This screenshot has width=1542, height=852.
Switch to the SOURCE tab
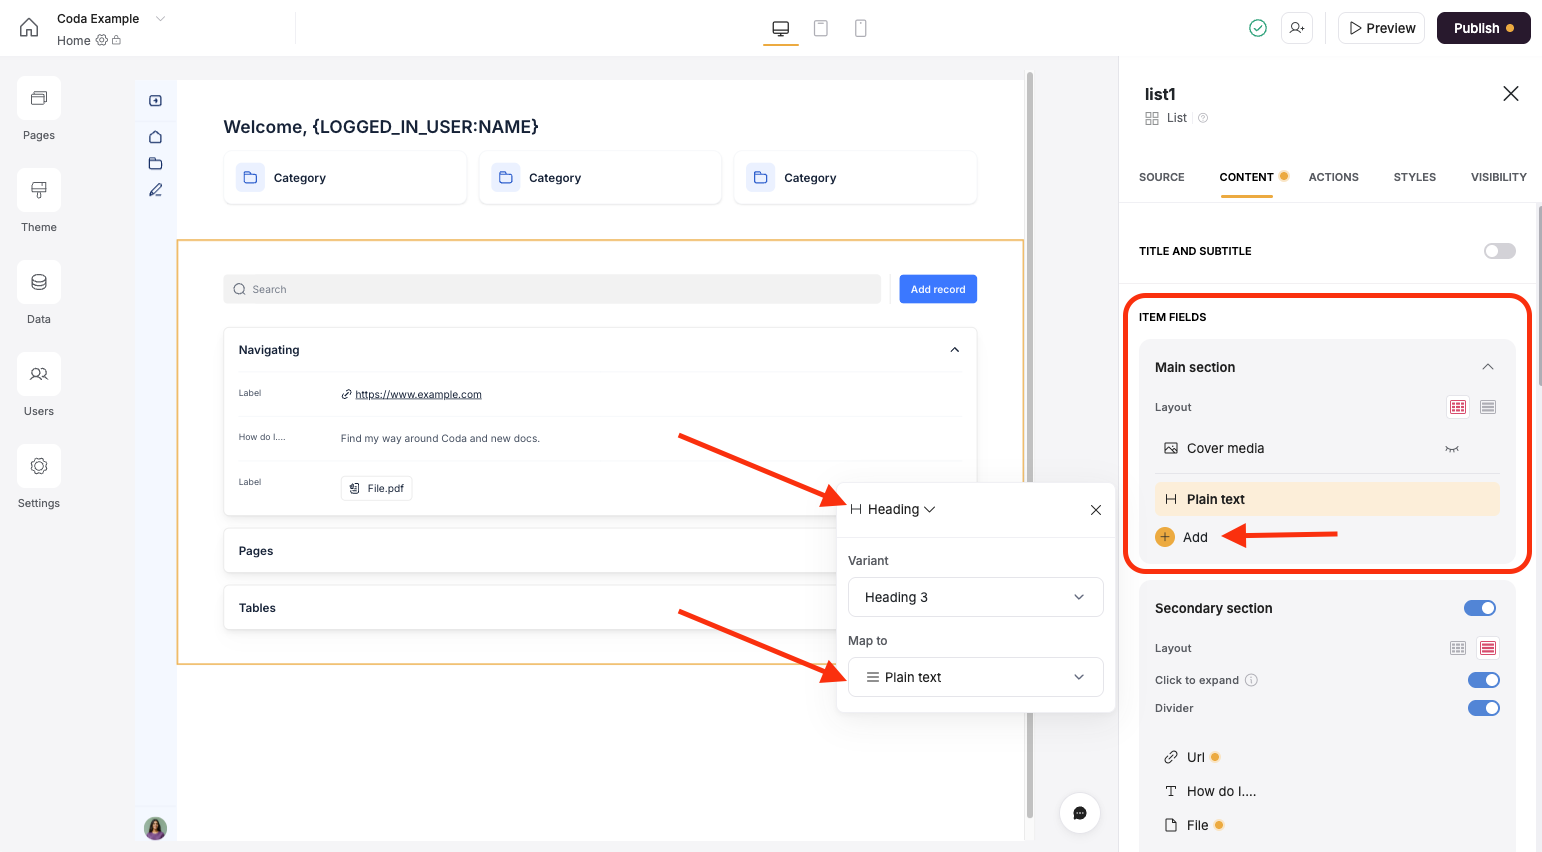[x=1162, y=177]
